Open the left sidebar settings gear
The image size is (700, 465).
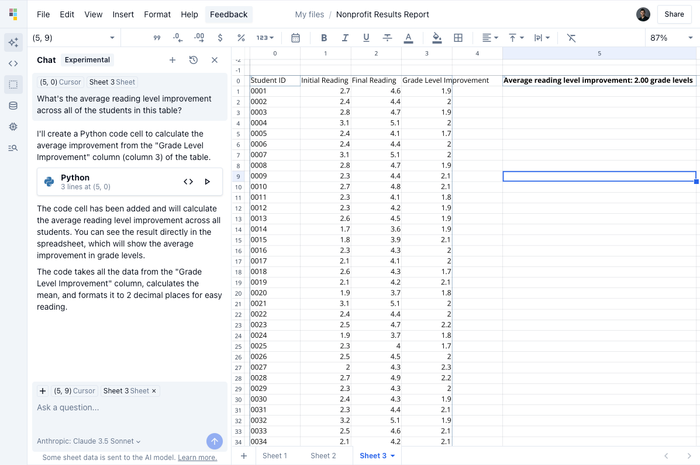click(x=13, y=127)
